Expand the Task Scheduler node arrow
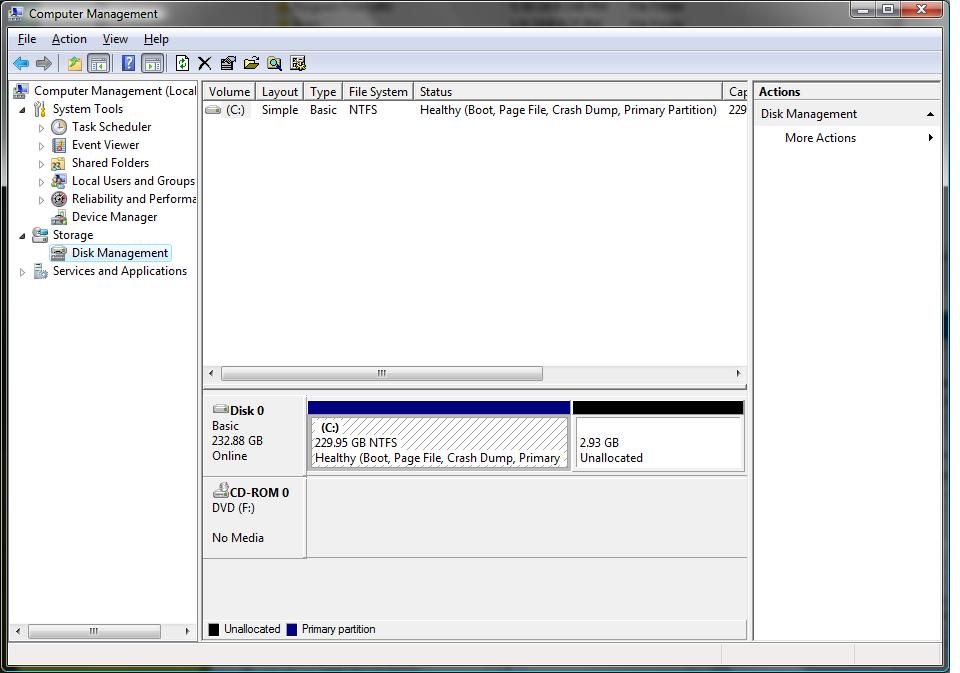Image resolution: width=960 pixels, height=673 pixels. click(x=41, y=128)
